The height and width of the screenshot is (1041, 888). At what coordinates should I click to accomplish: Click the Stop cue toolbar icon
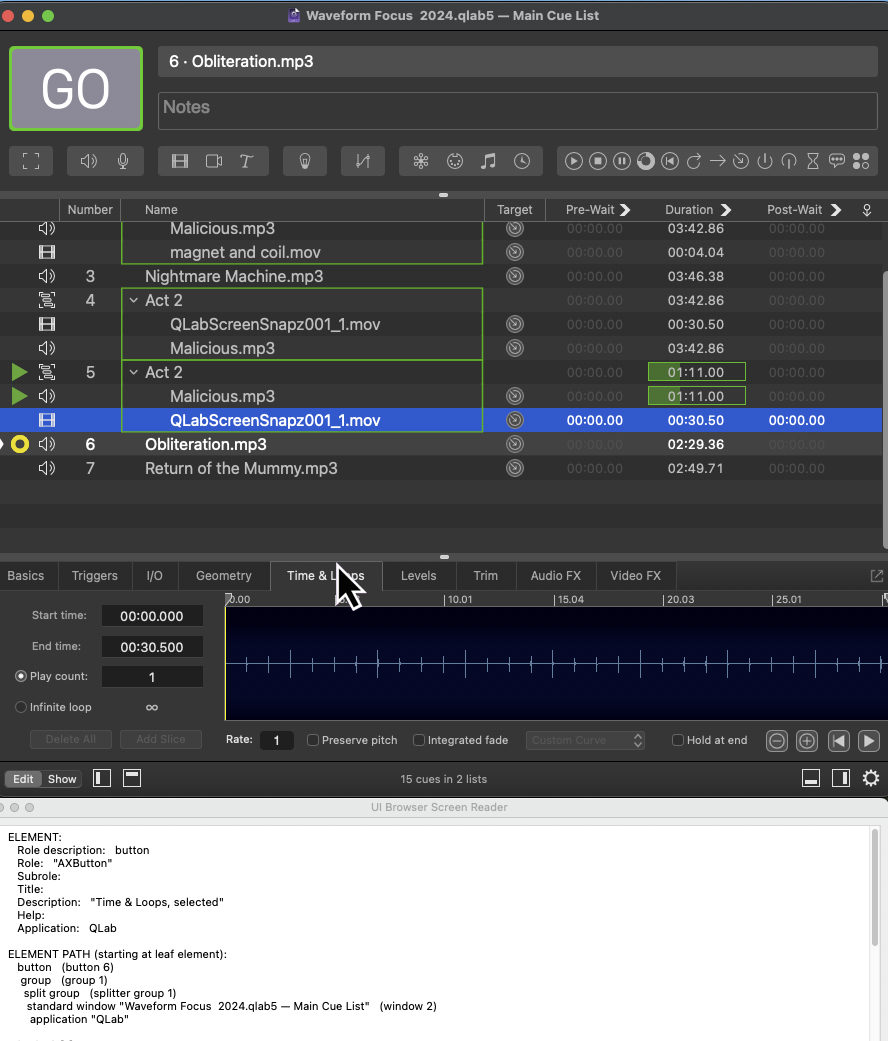(598, 161)
